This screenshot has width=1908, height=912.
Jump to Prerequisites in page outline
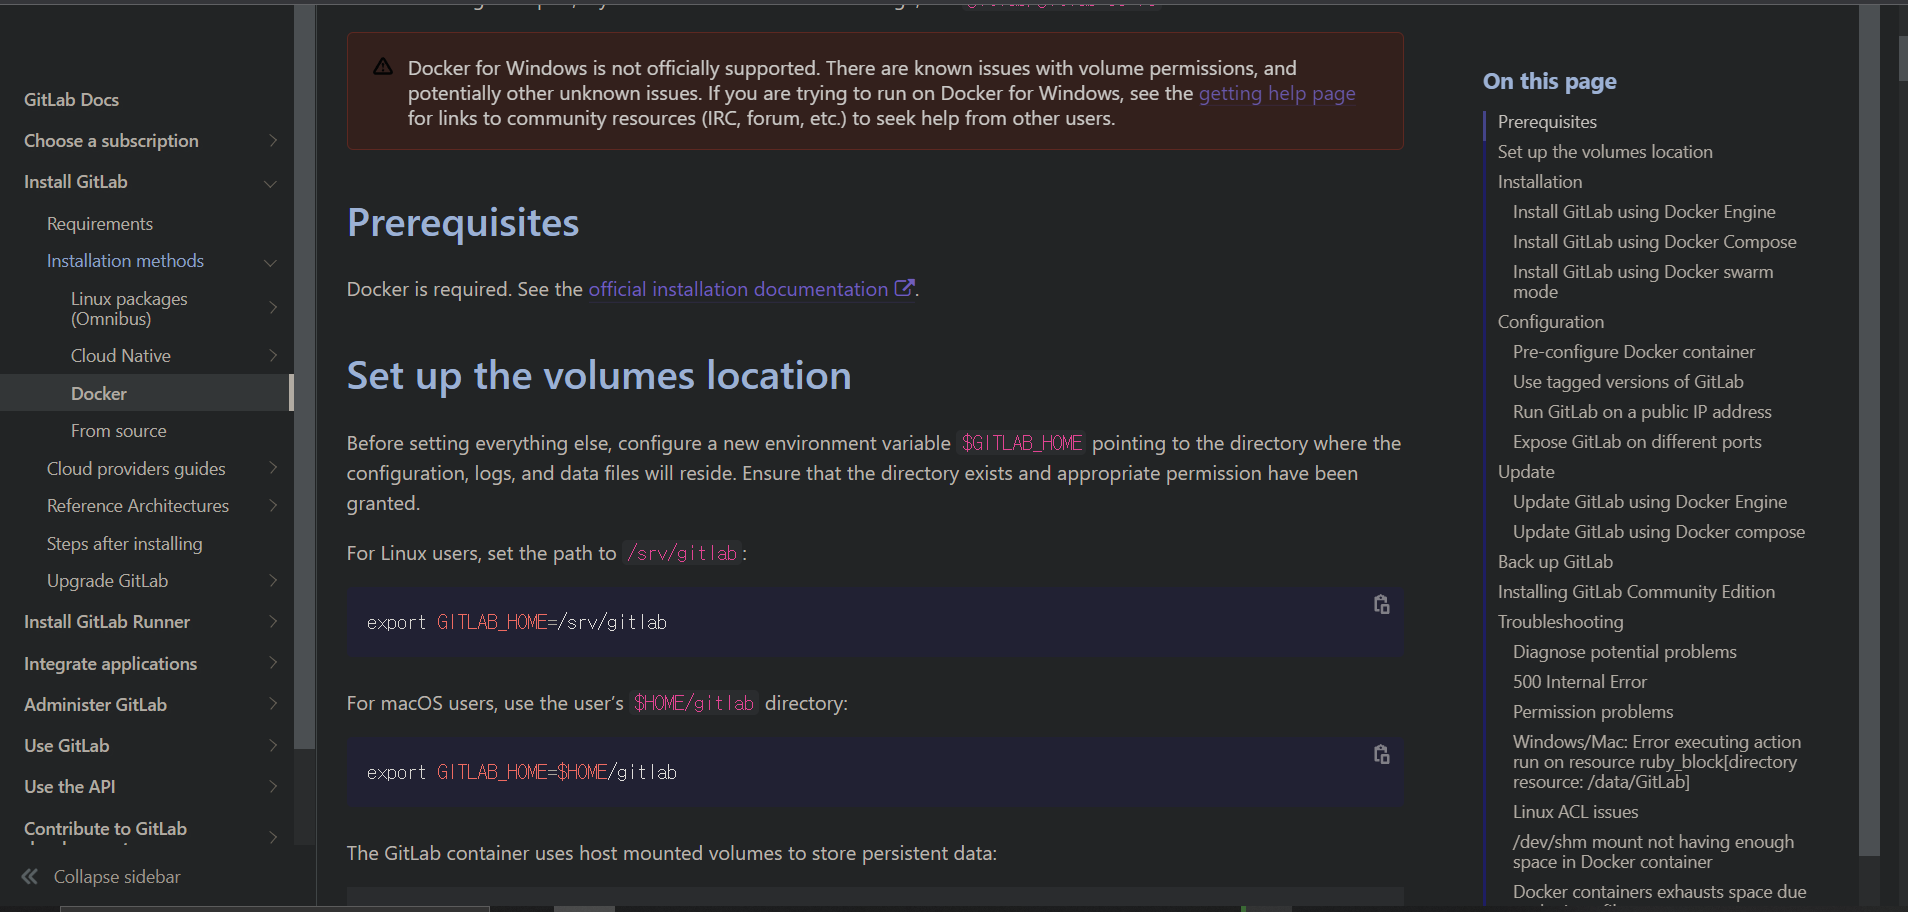click(x=1547, y=122)
